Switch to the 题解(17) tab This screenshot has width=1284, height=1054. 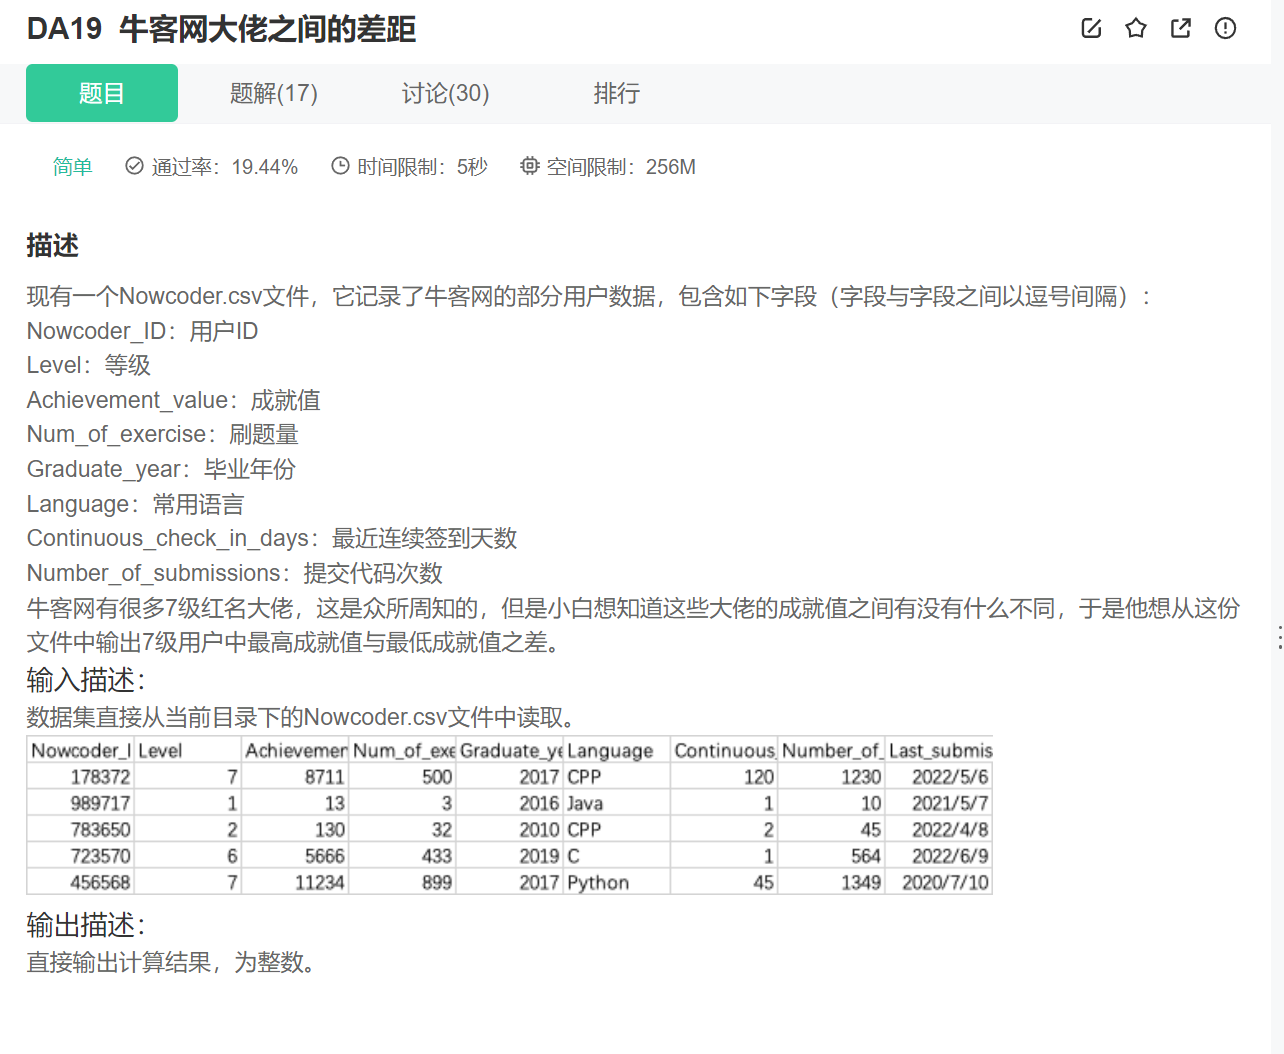(x=274, y=93)
